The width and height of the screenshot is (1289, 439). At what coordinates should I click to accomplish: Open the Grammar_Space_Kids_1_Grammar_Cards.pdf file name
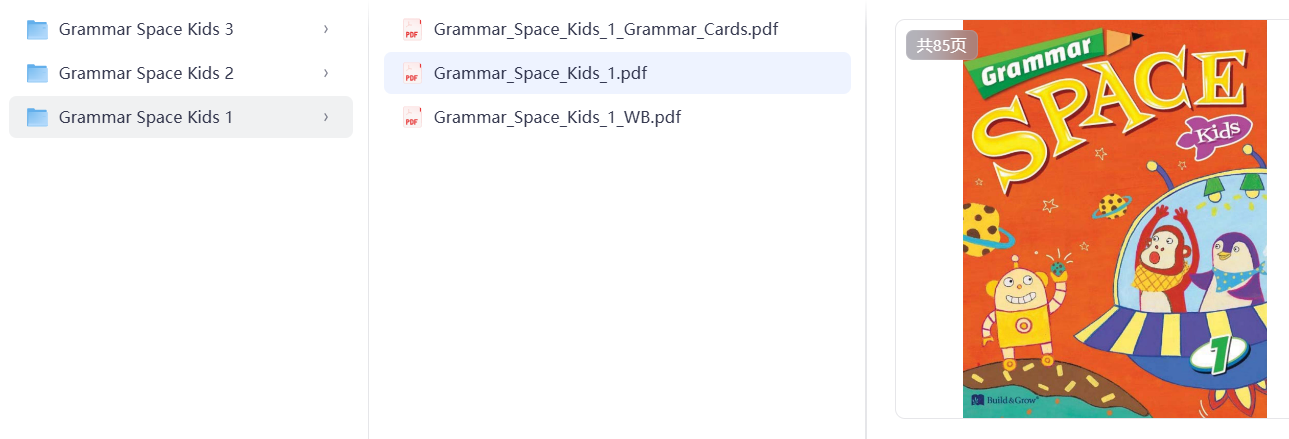[x=606, y=30]
